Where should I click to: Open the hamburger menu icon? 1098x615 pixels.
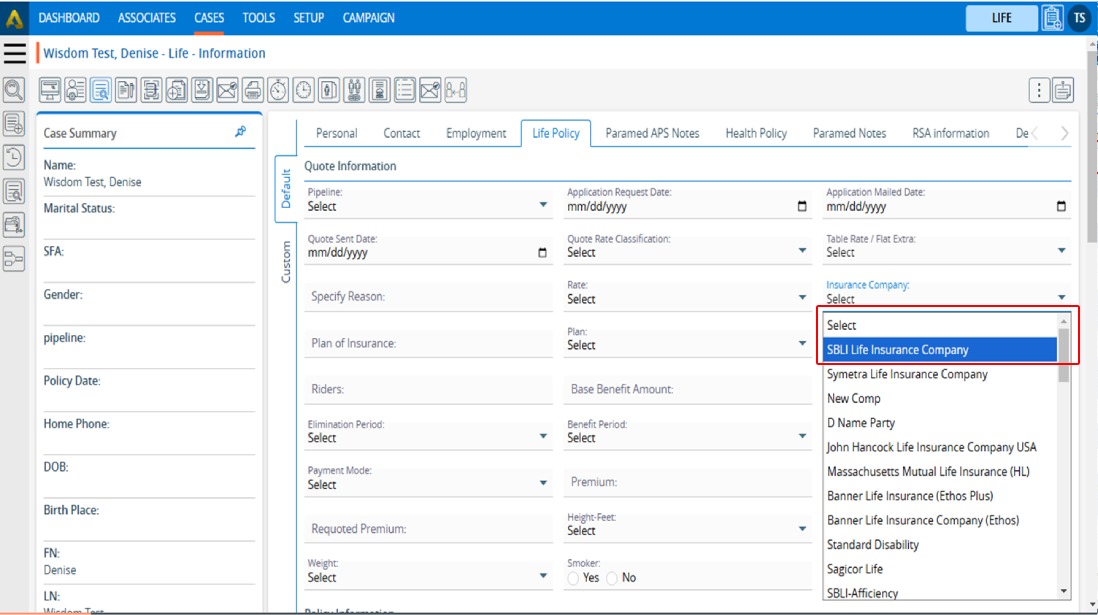point(15,53)
